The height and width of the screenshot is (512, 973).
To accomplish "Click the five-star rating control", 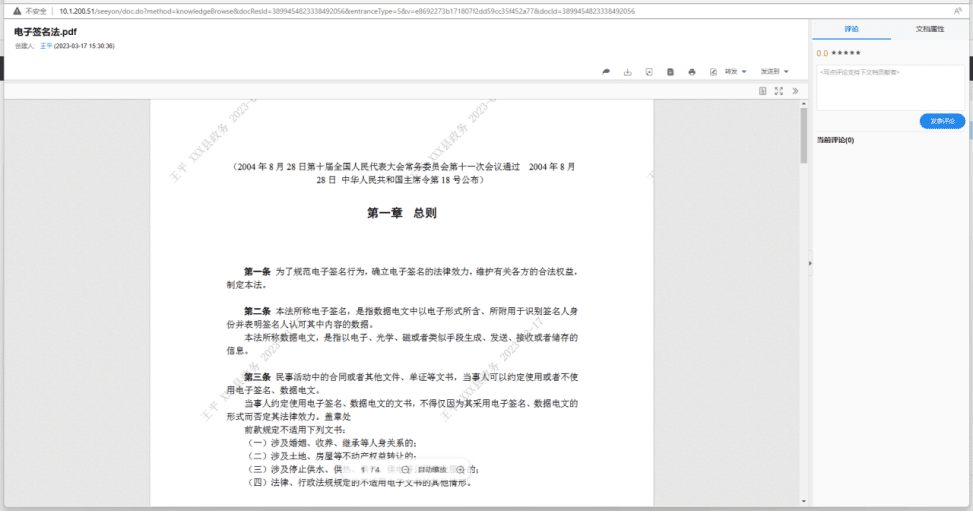I will (846, 53).
